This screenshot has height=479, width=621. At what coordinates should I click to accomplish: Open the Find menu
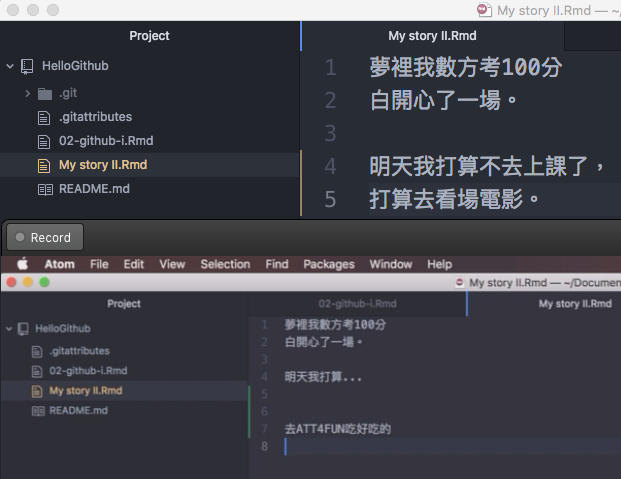click(x=277, y=264)
